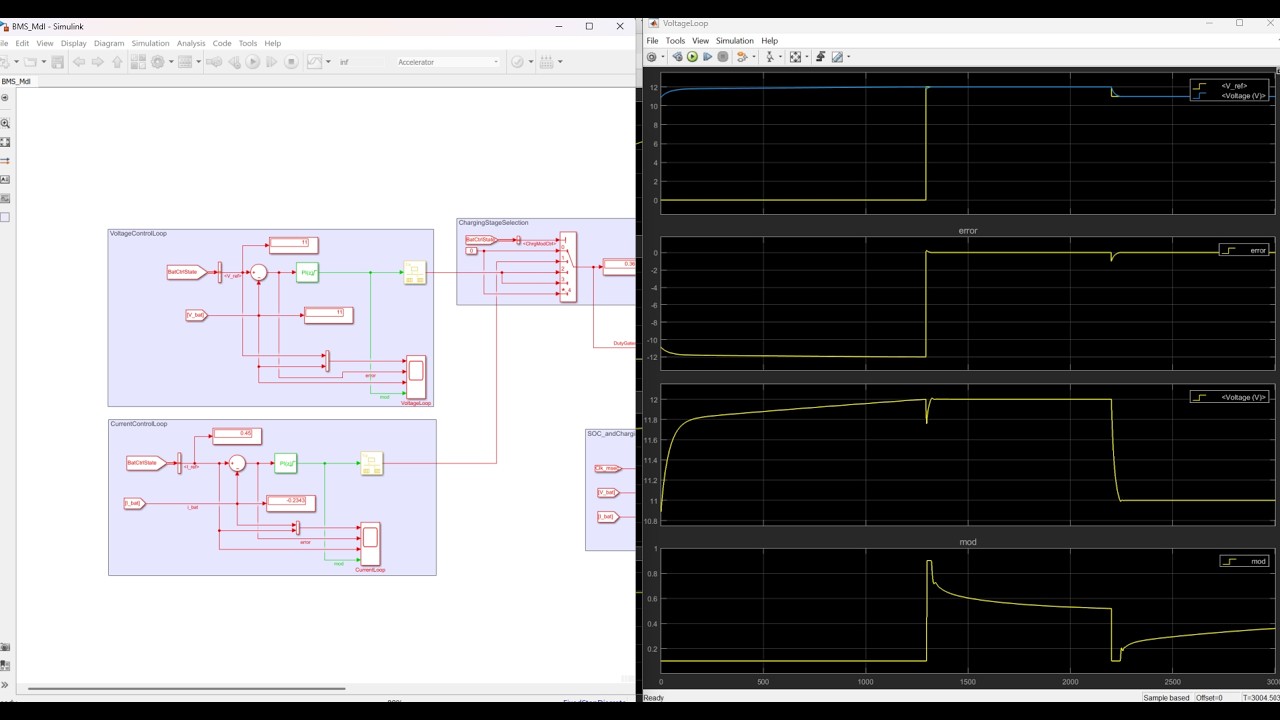The height and width of the screenshot is (720, 1280).
Task: Open a model with the Simulink folder icon
Action: tap(31, 62)
